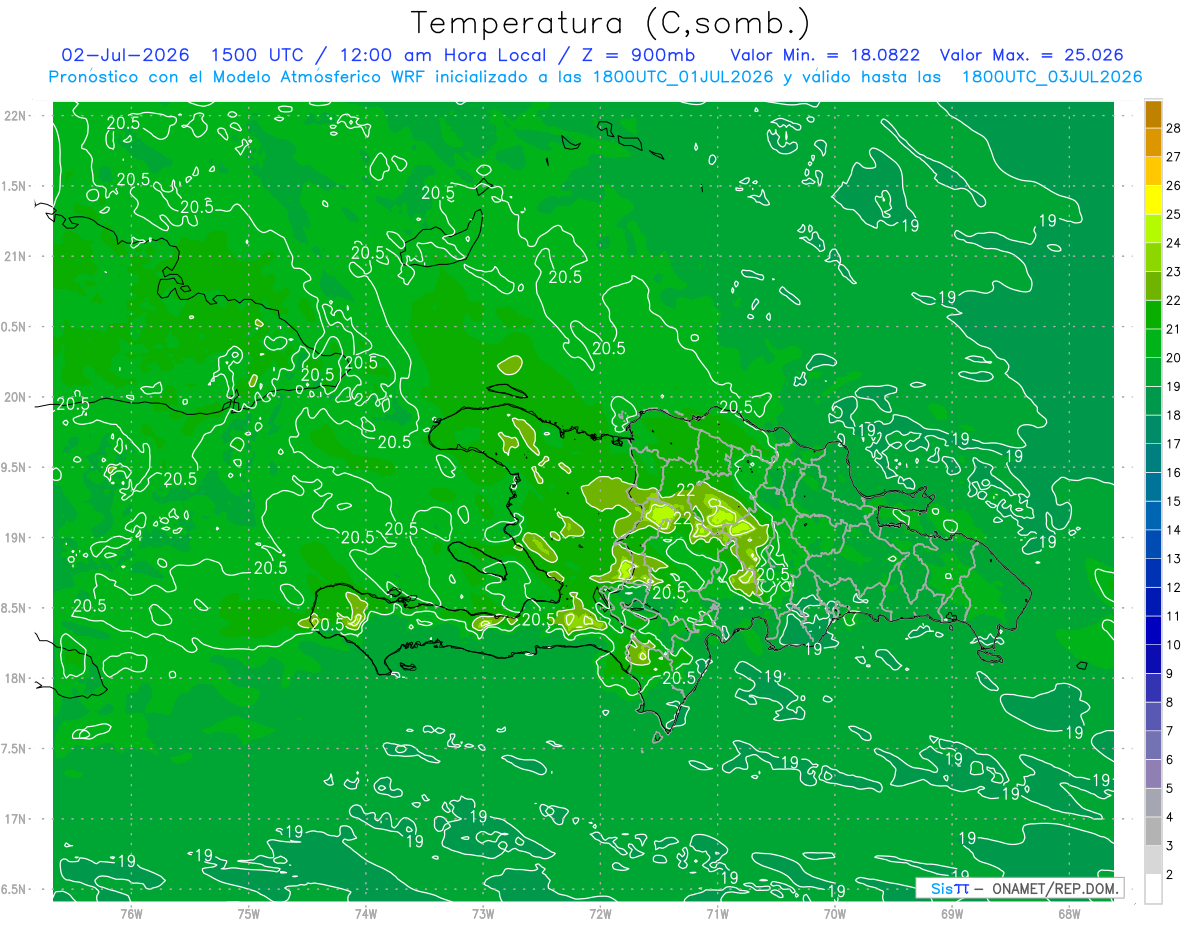Click the 21N latitude axis label
The image size is (1200, 927).
pos(15,256)
